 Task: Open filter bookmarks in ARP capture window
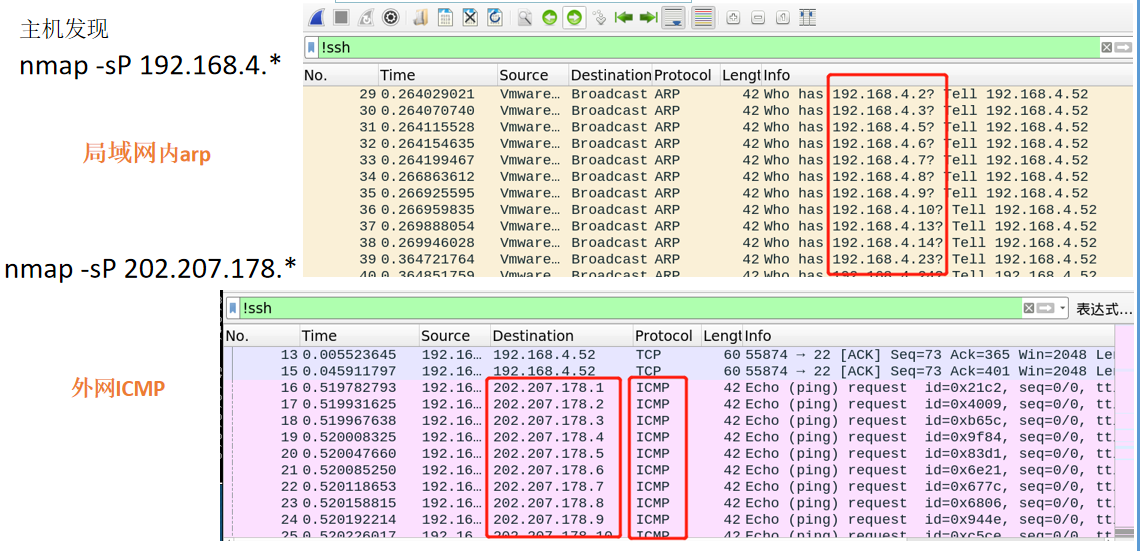[312, 48]
